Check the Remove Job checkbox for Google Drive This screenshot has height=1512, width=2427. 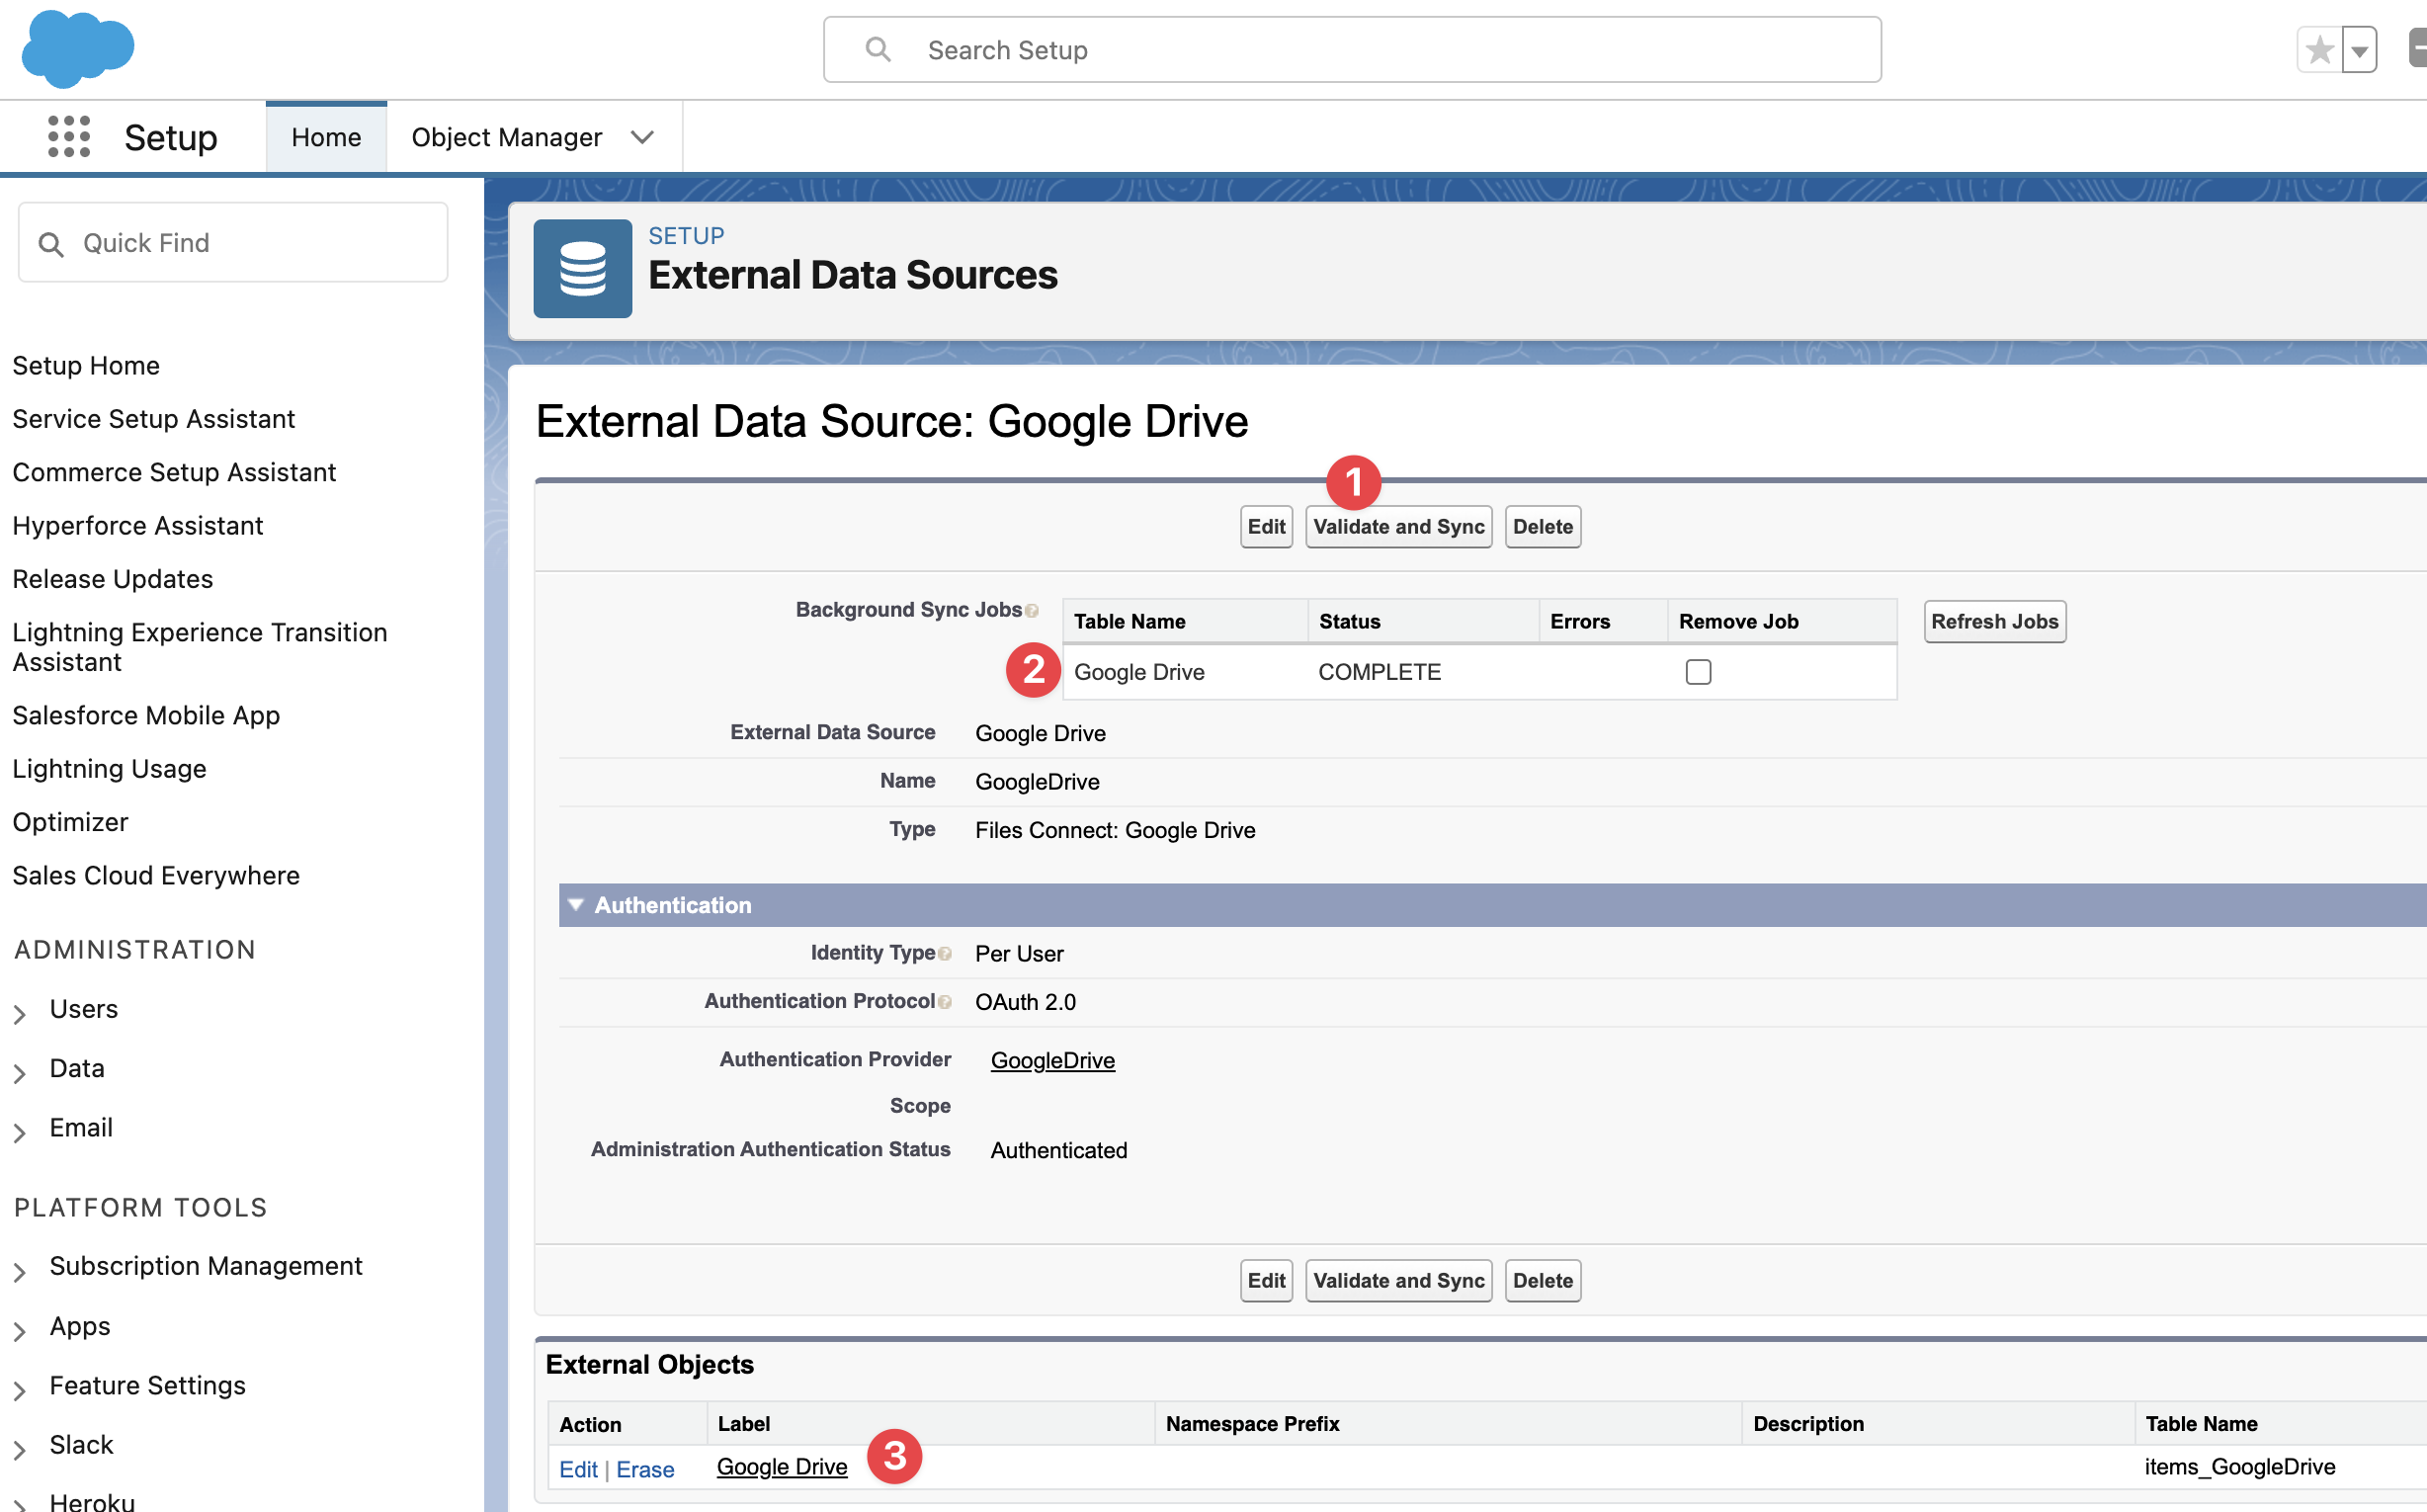[x=1697, y=672]
